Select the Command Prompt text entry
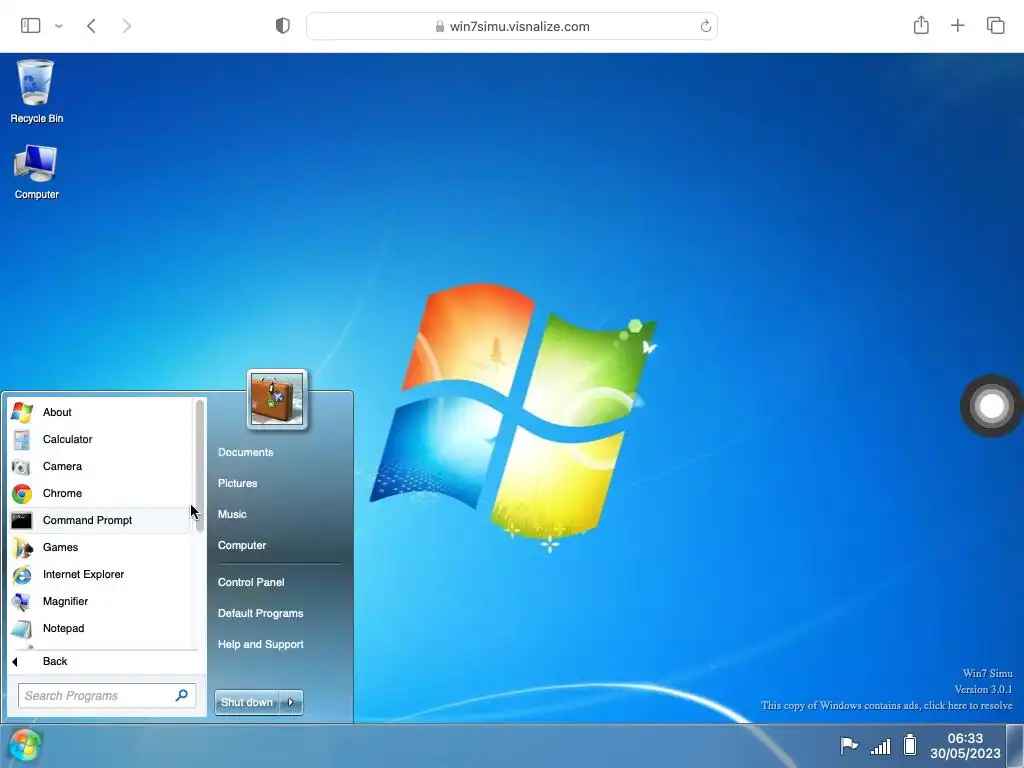This screenshot has width=1024, height=768. pyautogui.click(x=88, y=520)
